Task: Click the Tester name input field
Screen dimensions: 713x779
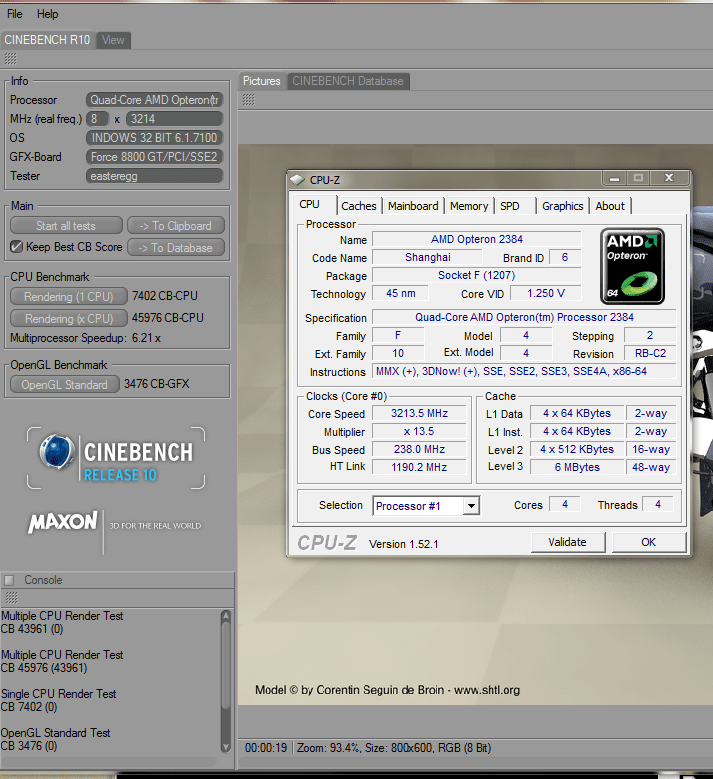Action: pyautogui.click(x=154, y=176)
